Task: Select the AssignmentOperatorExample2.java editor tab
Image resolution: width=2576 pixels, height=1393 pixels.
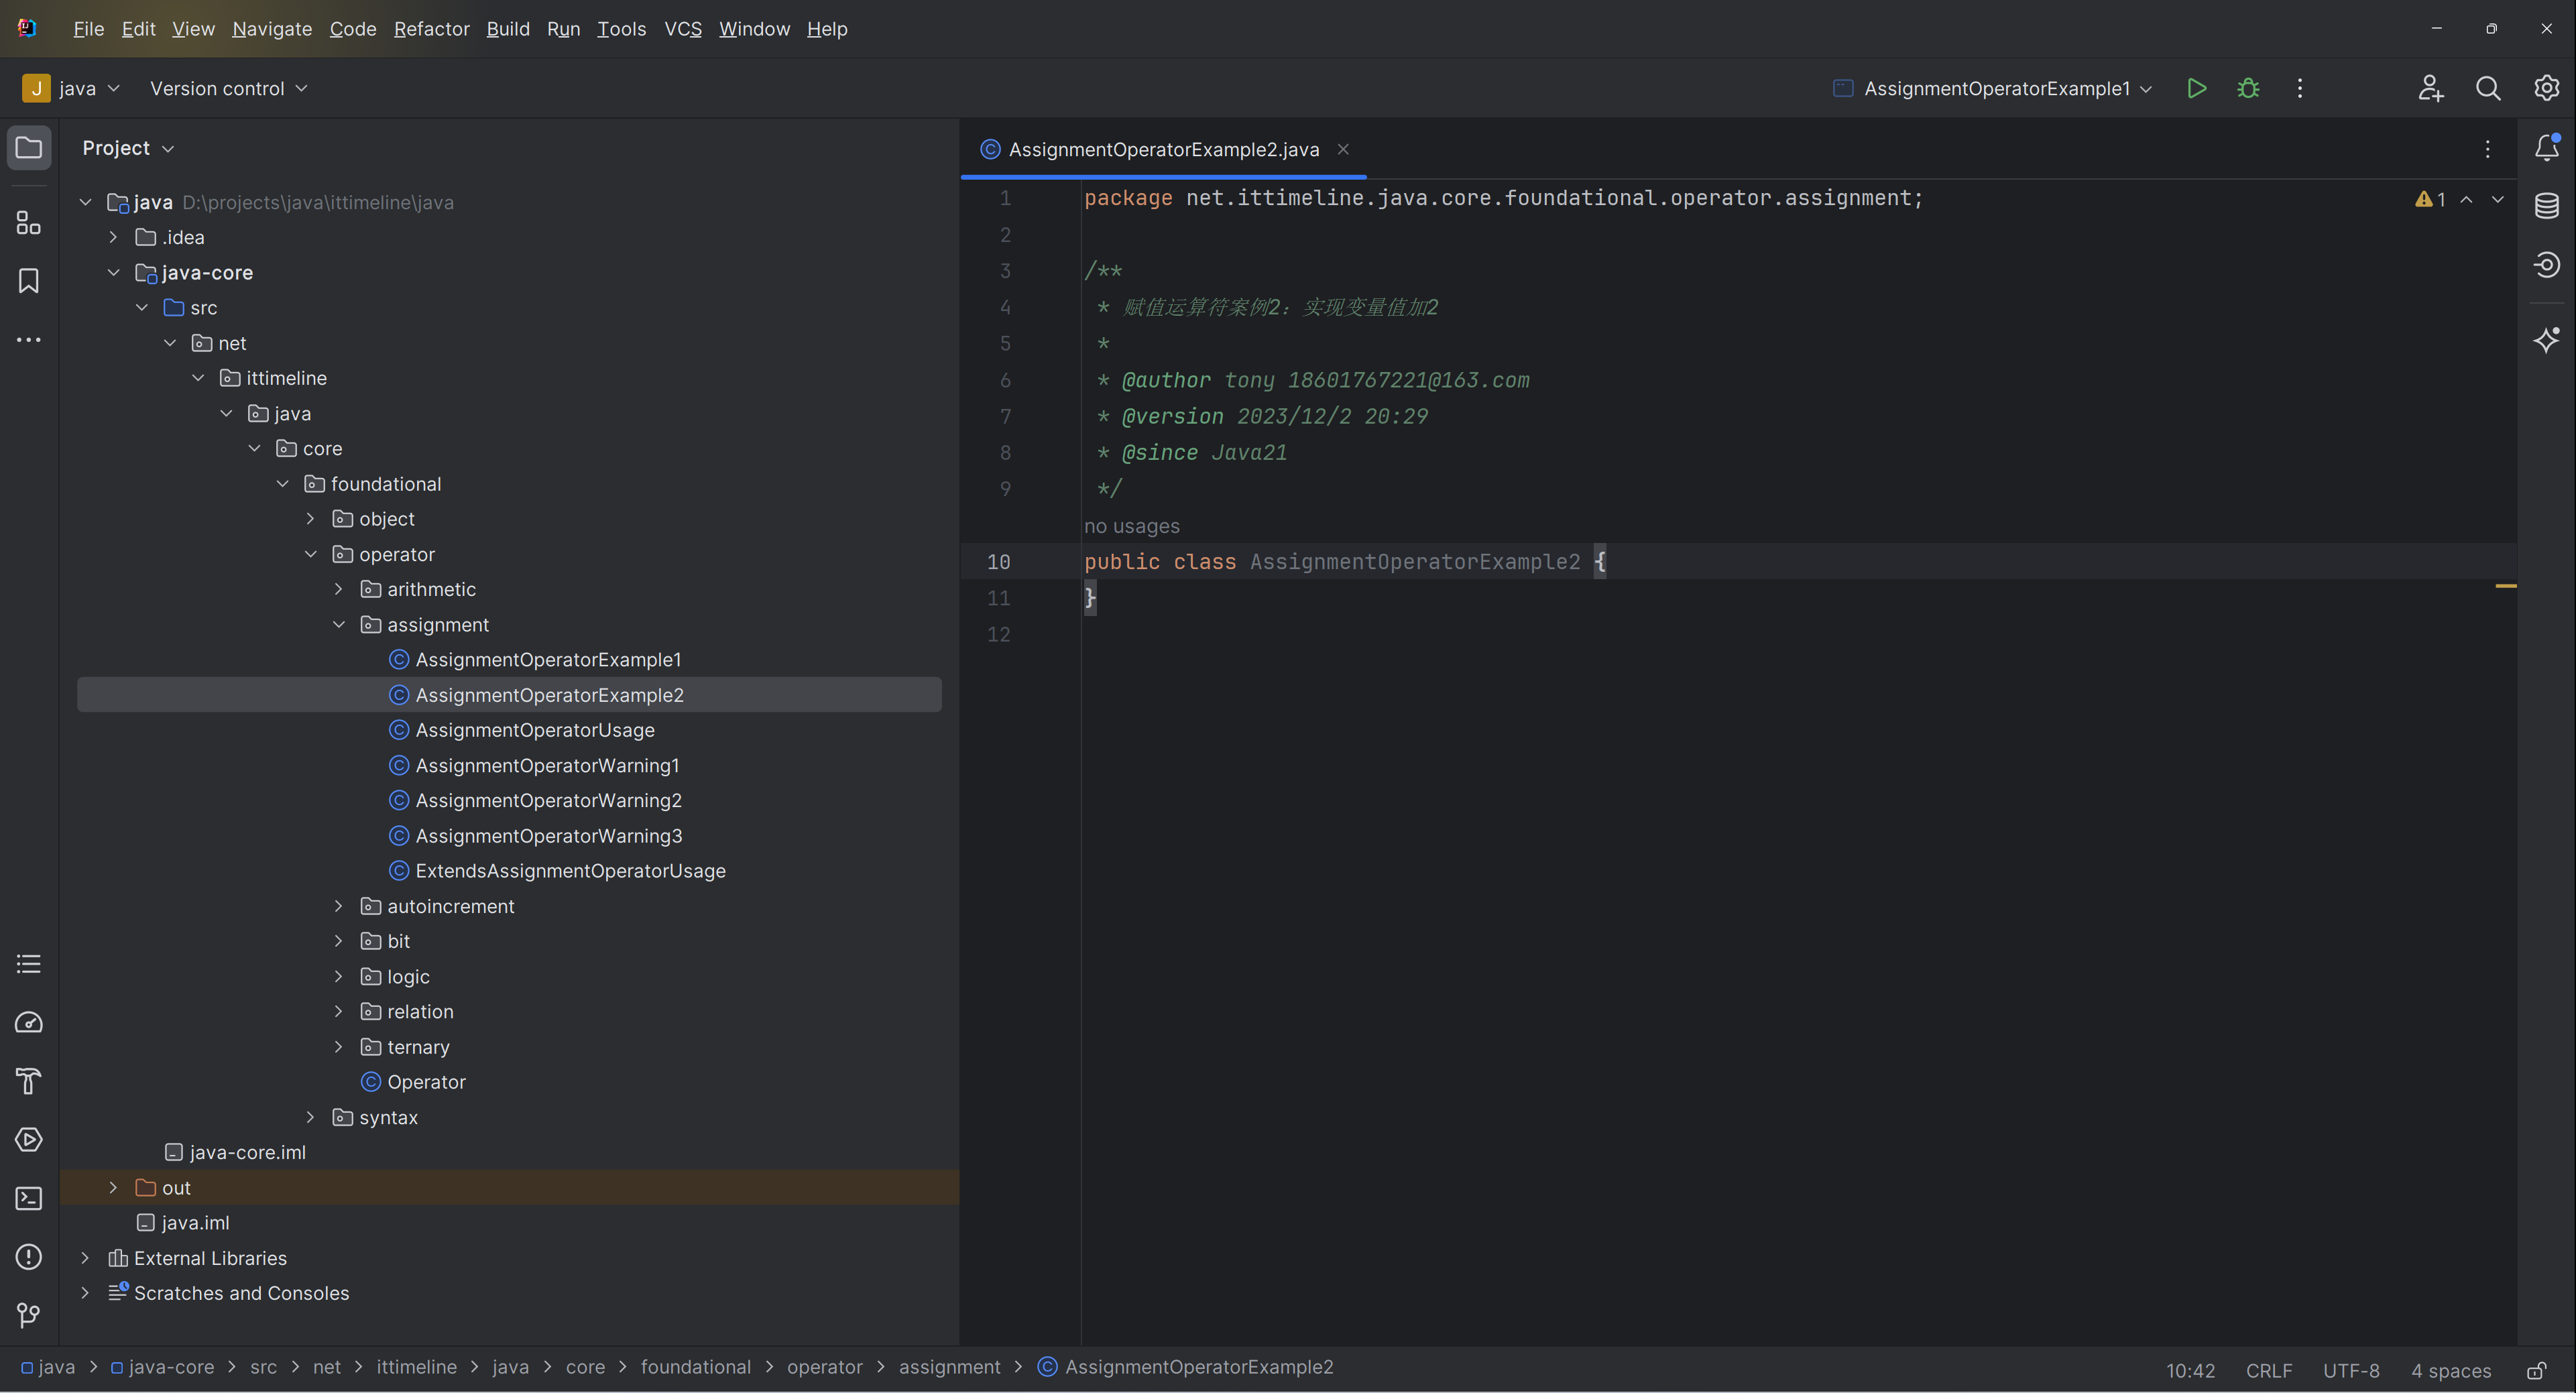Action: coord(1164,149)
